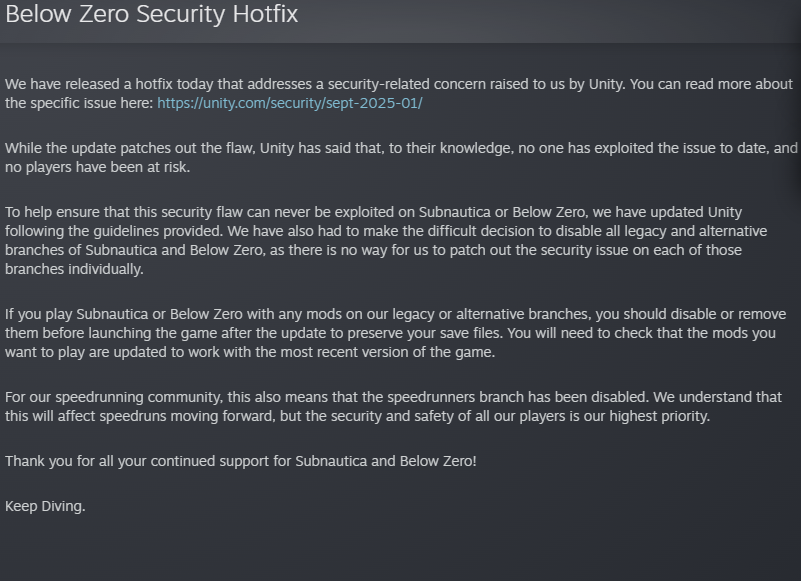Screen dimensions: 801x581
Task: Click the "Thank you for all your continued support" line
Action: click(240, 460)
